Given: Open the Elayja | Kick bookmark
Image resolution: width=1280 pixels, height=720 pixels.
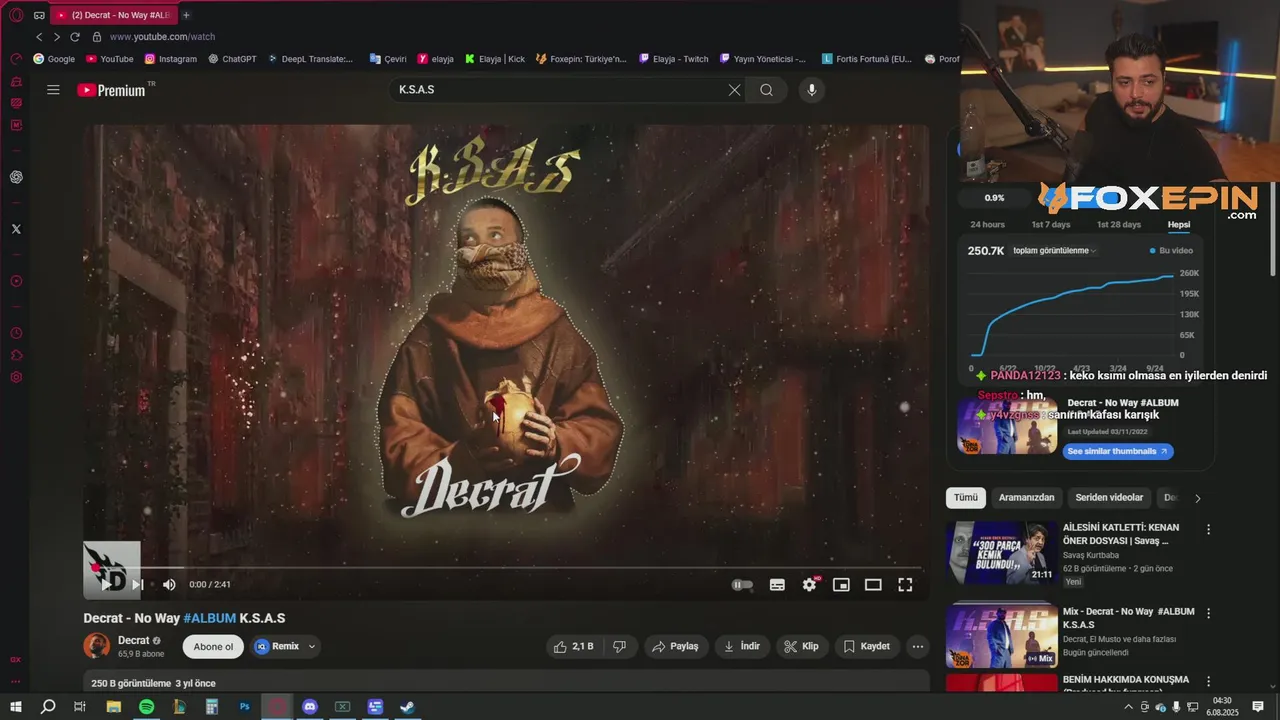Looking at the screenshot, I should tap(494, 59).
